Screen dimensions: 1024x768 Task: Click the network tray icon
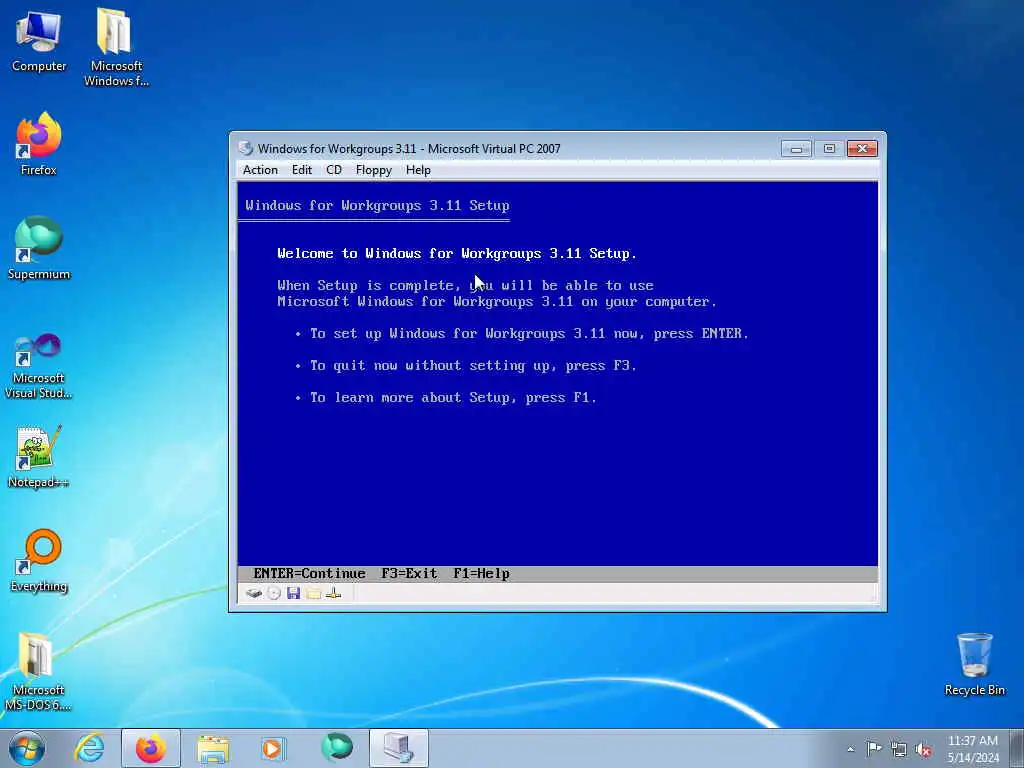pos(899,749)
